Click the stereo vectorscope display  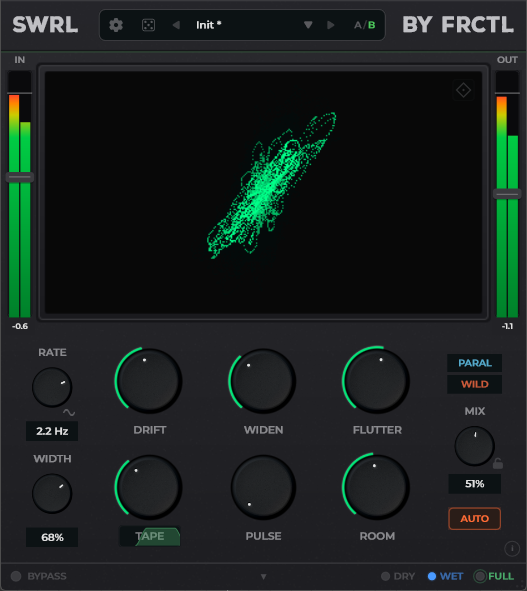[264, 192]
